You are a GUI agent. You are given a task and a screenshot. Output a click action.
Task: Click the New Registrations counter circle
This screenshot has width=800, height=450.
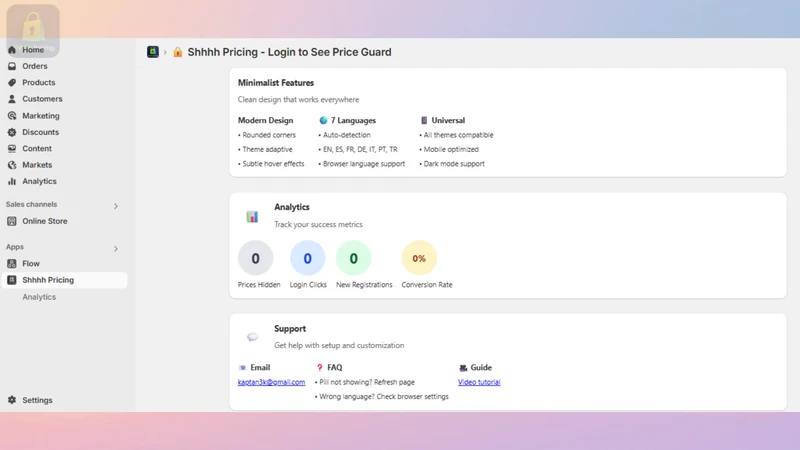tap(354, 258)
